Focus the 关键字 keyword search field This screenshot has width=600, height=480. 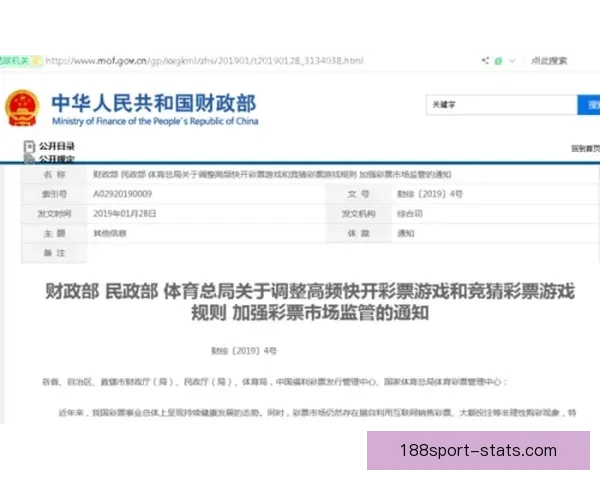501,104
